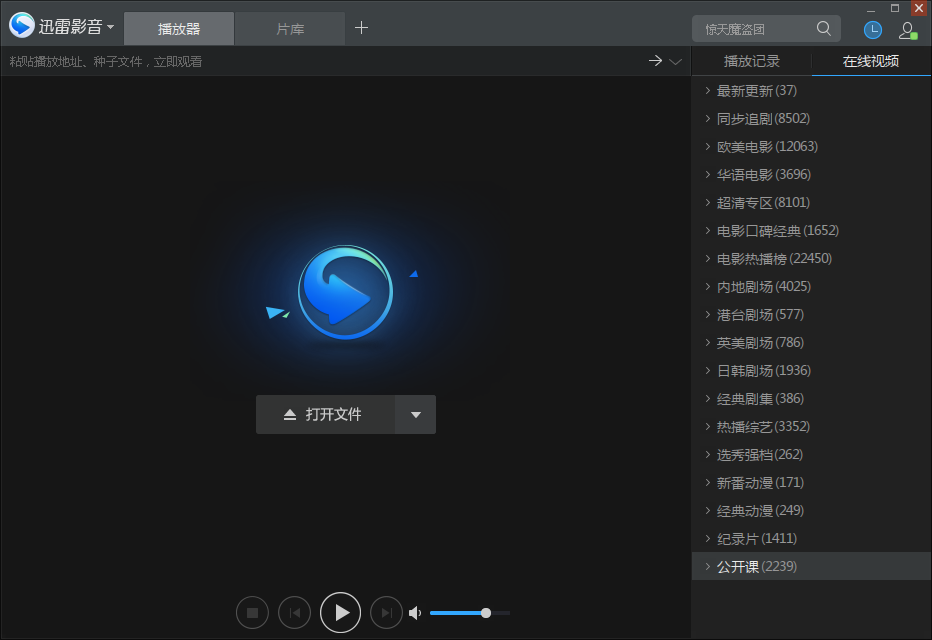This screenshot has height=640, width=932.
Task: Switch to the 片库 tab
Action: 289,28
